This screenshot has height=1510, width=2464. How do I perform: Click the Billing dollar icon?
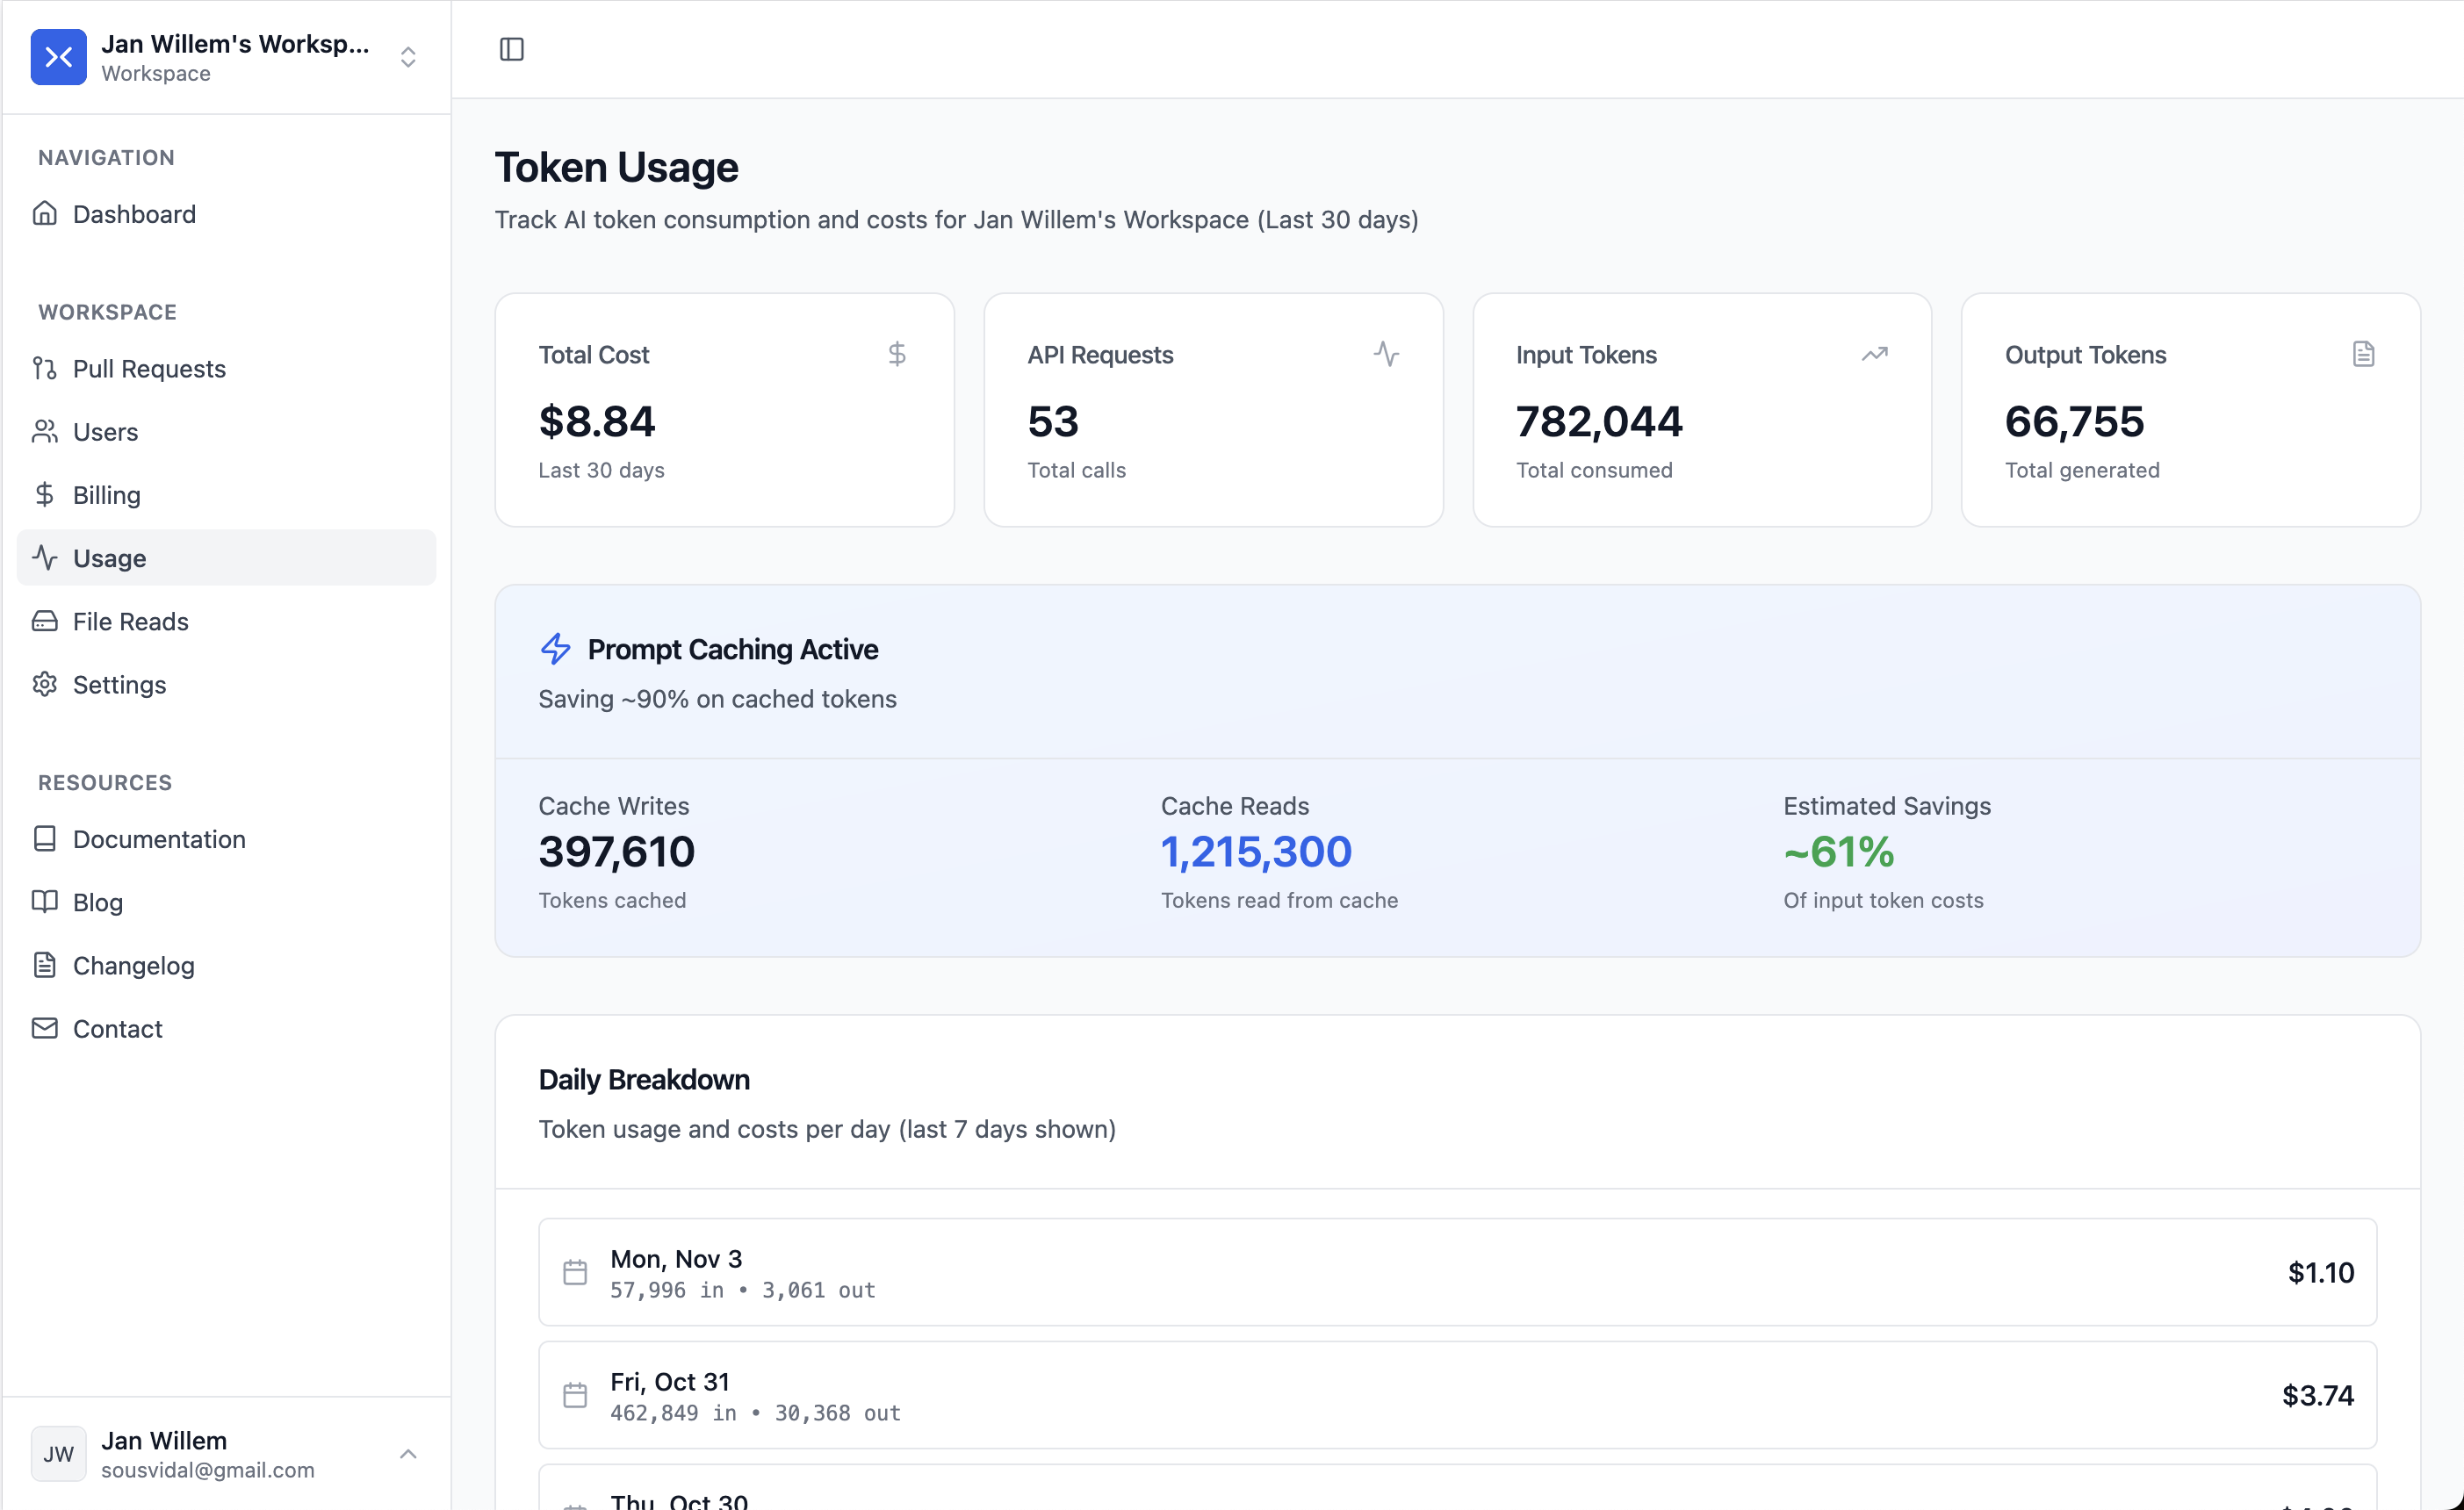45,494
